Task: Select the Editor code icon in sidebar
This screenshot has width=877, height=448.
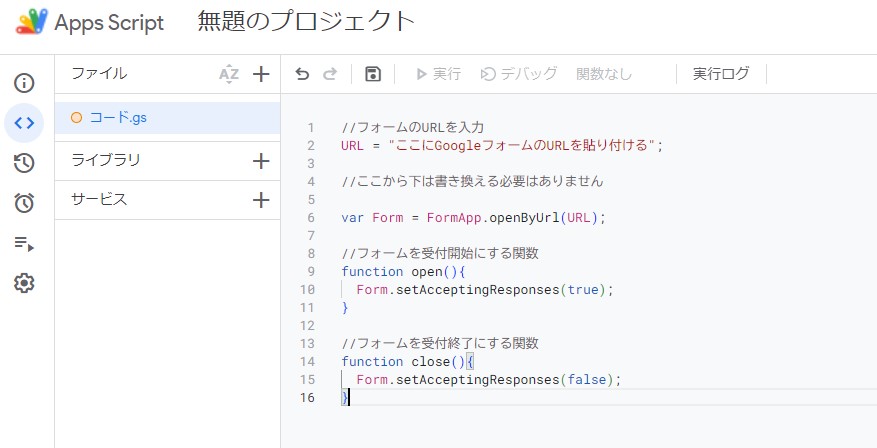Action: [24, 123]
